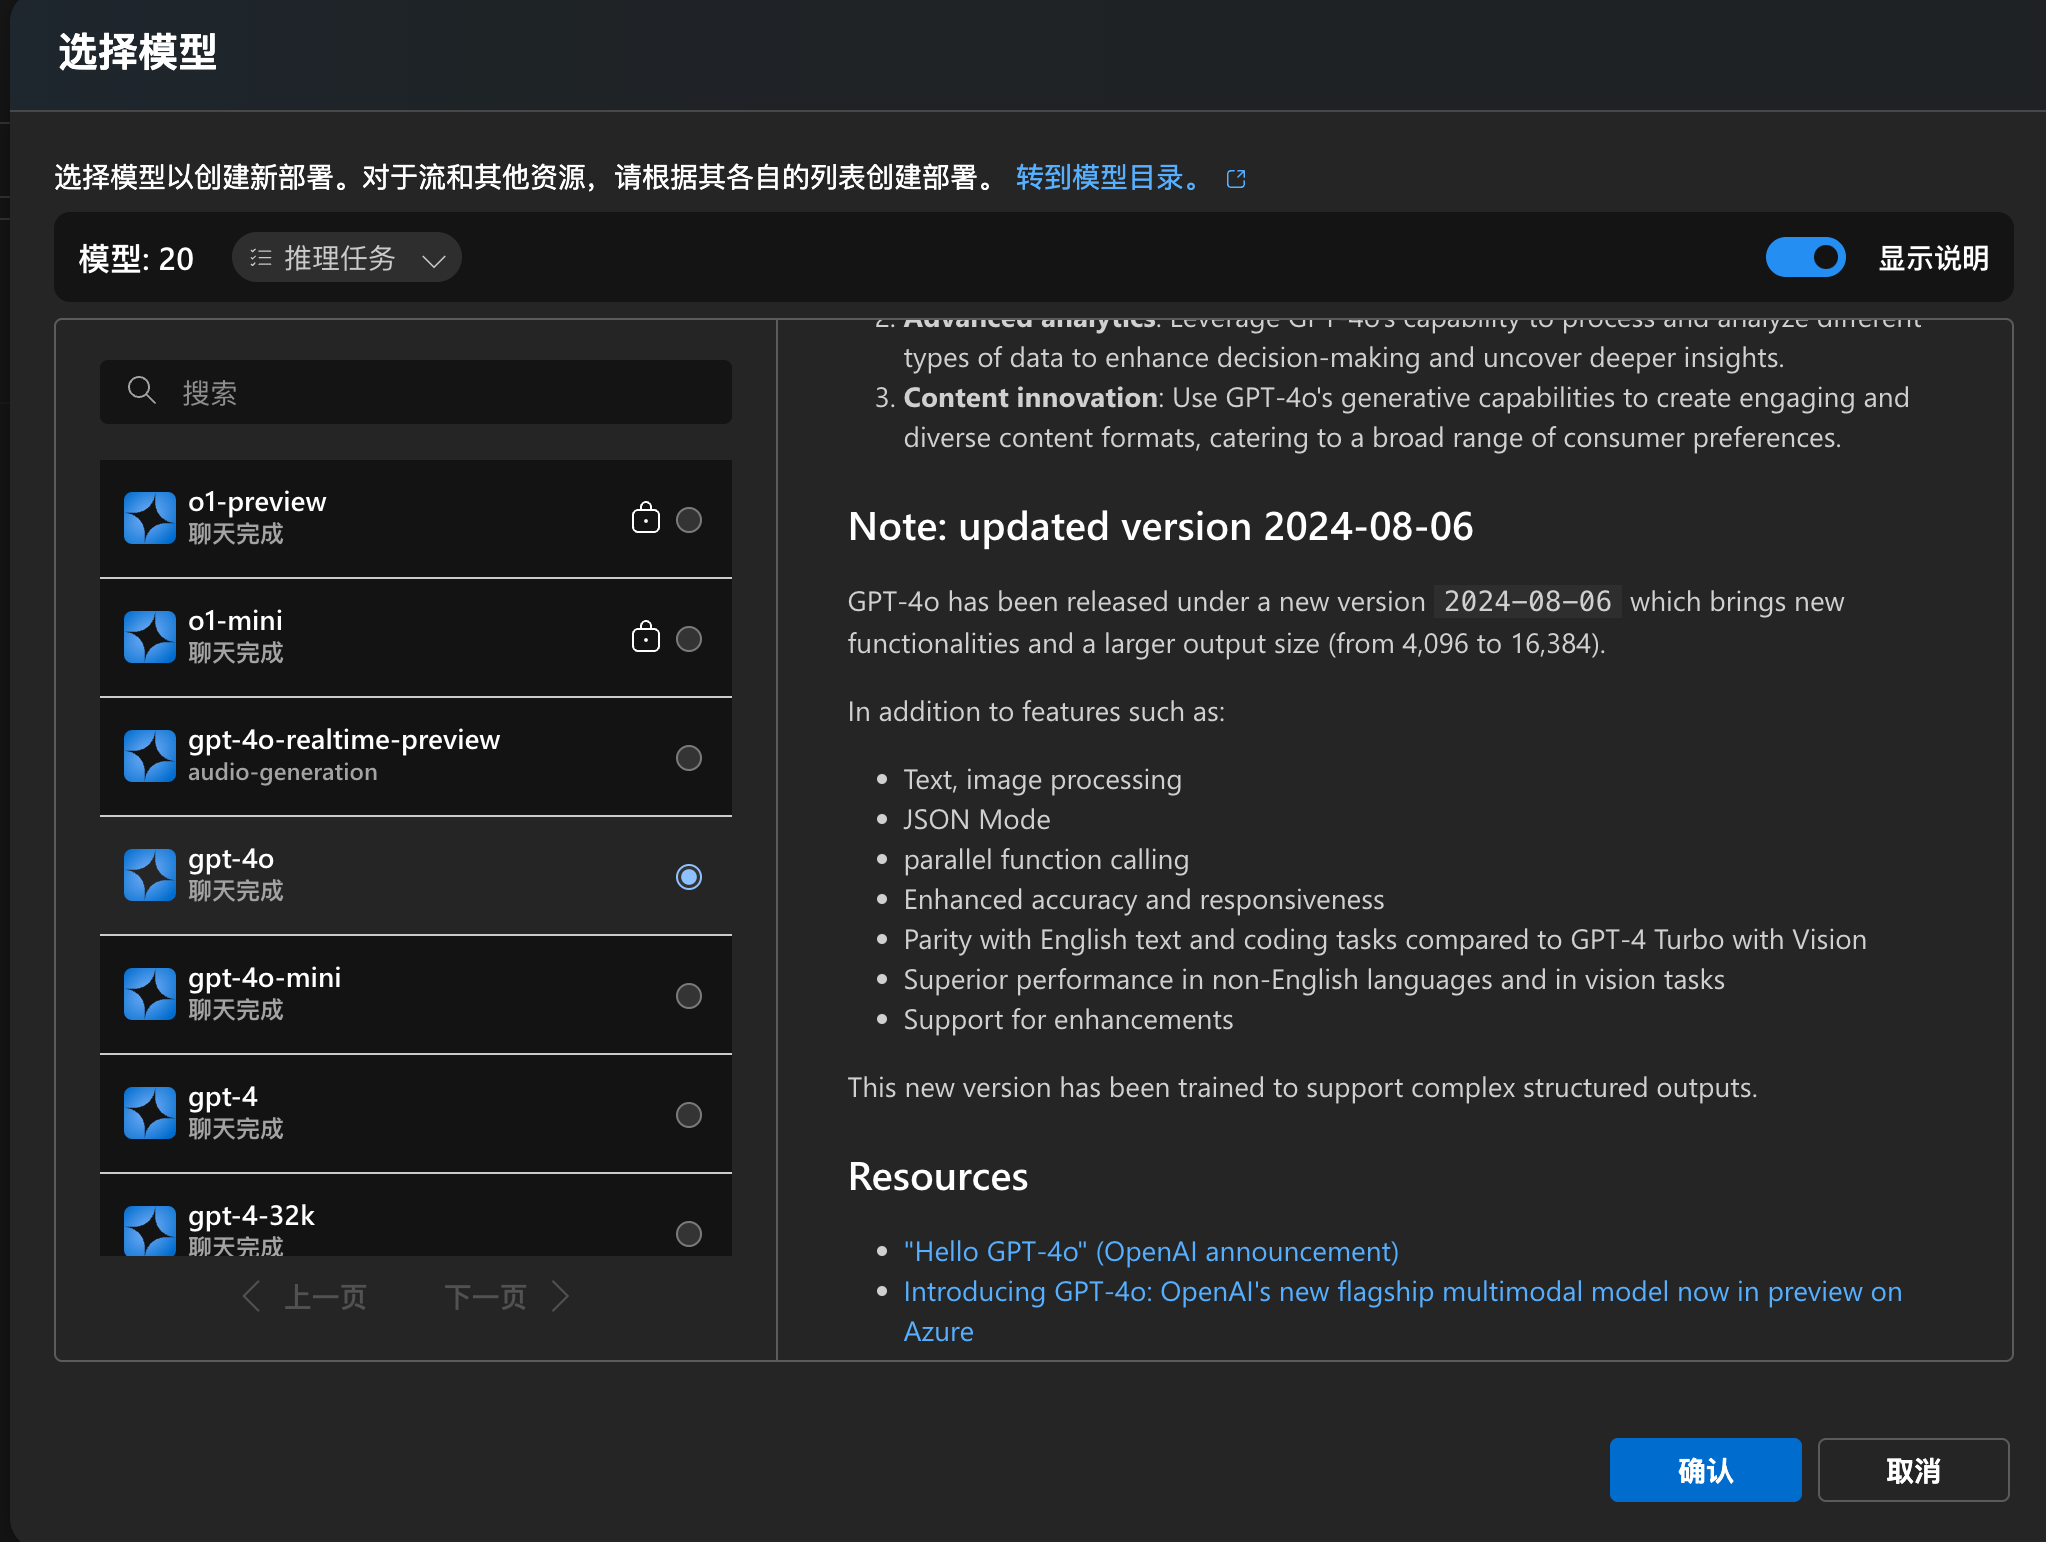Click the 搜索 model search field
The width and height of the screenshot is (2046, 1542).
416,392
